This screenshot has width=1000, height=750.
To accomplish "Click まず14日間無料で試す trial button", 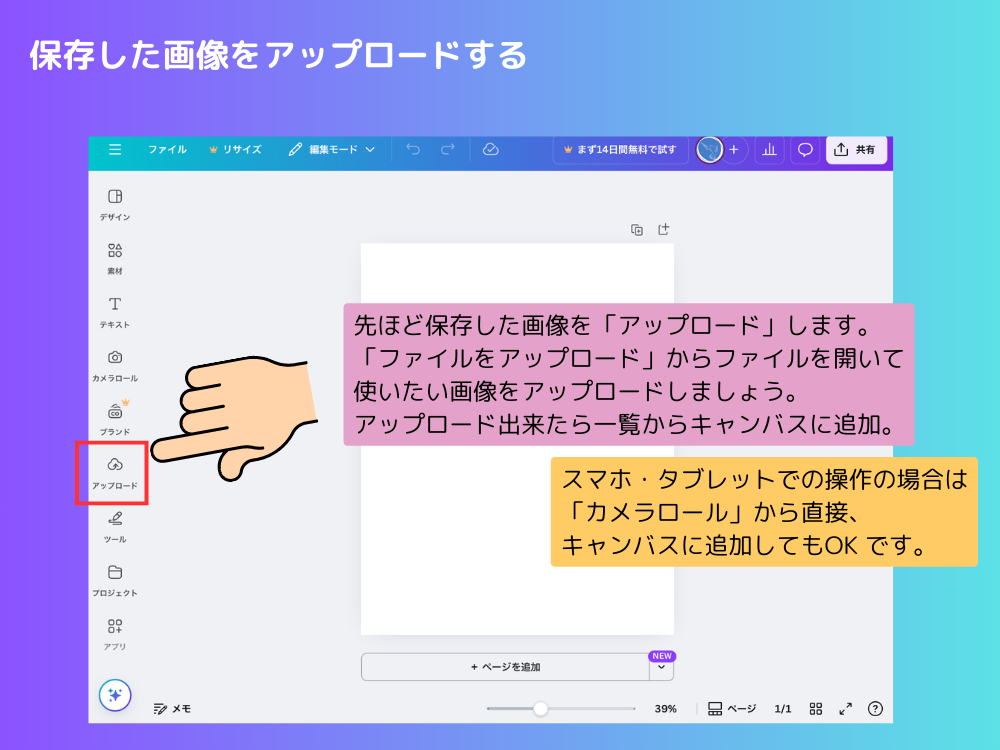I will [622, 149].
